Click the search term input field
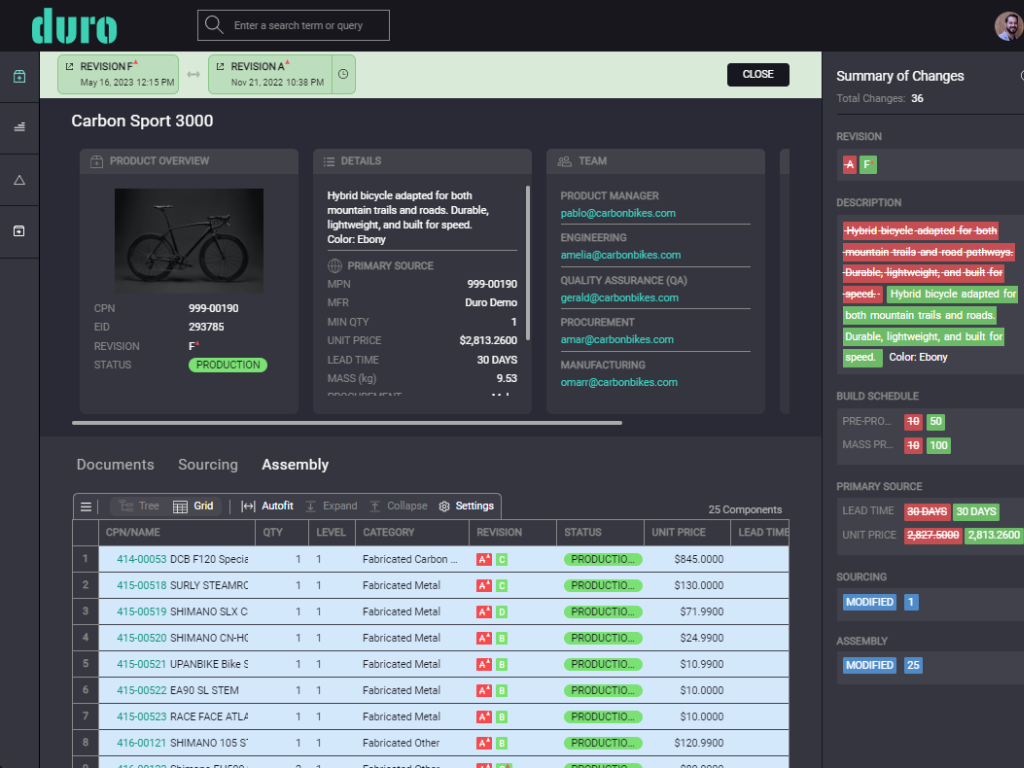This screenshot has height=768, width=1024. click(x=304, y=26)
